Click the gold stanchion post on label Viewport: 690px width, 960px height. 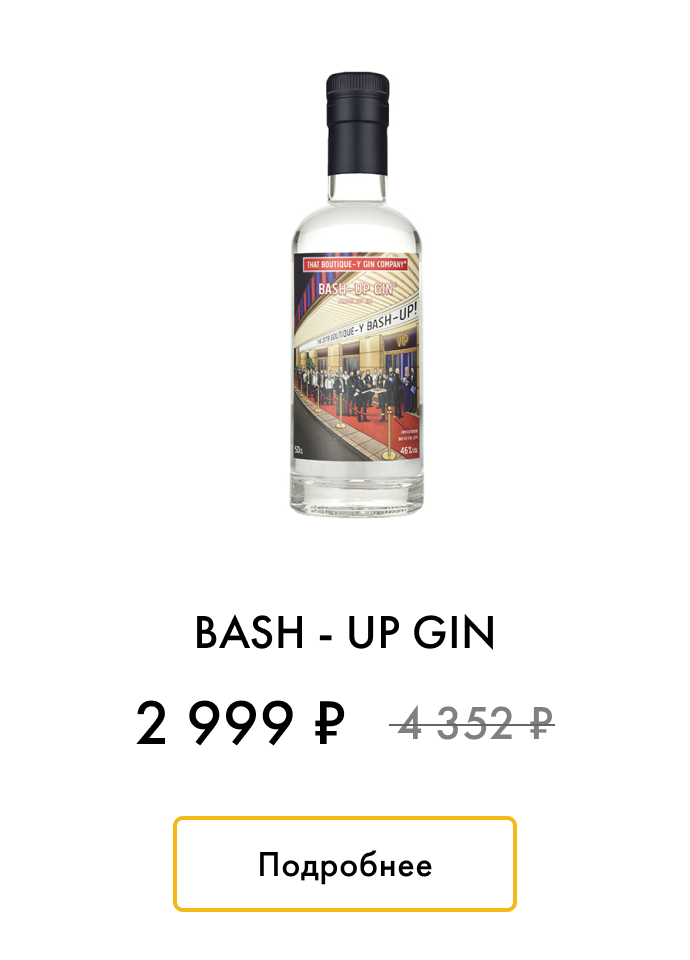point(389,432)
